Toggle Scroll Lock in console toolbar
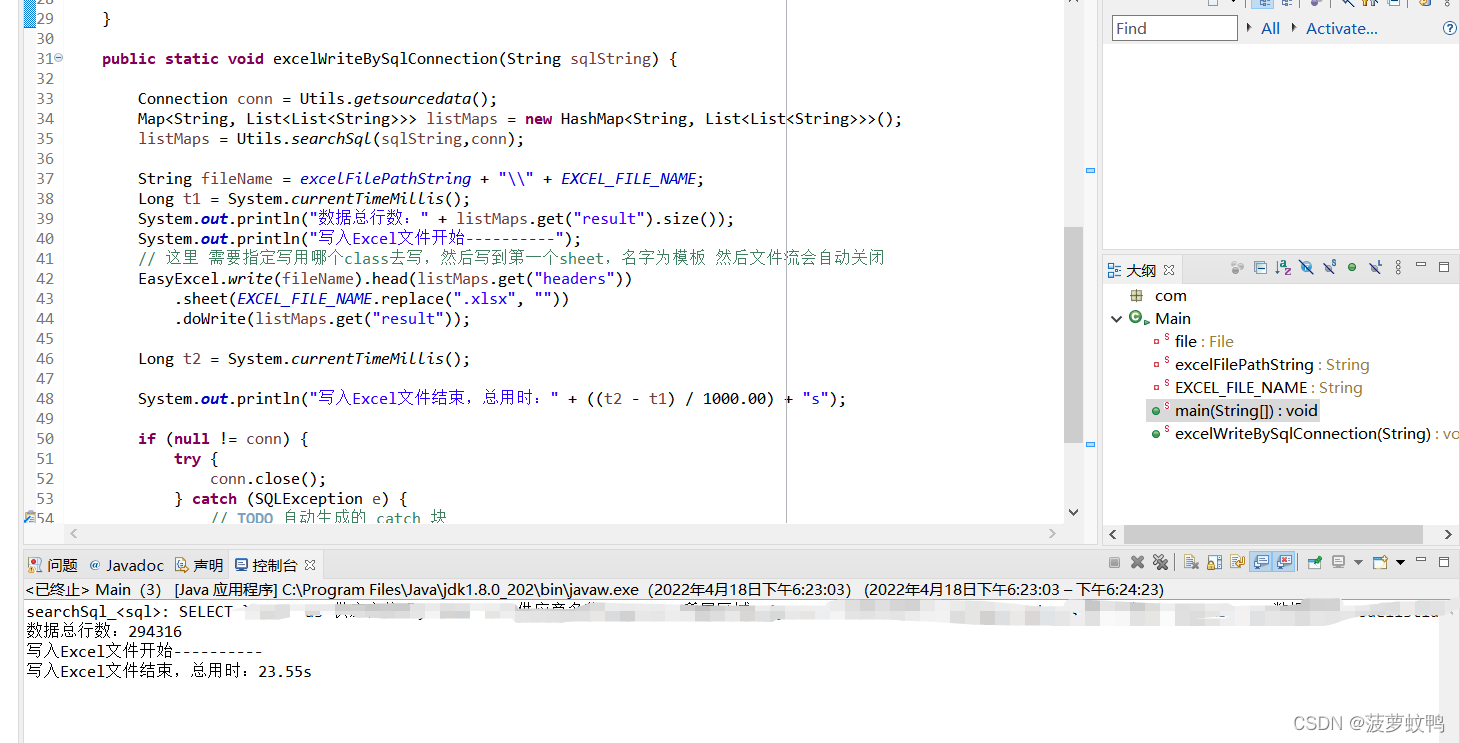This screenshot has width=1460, height=743. [1215, 562]
